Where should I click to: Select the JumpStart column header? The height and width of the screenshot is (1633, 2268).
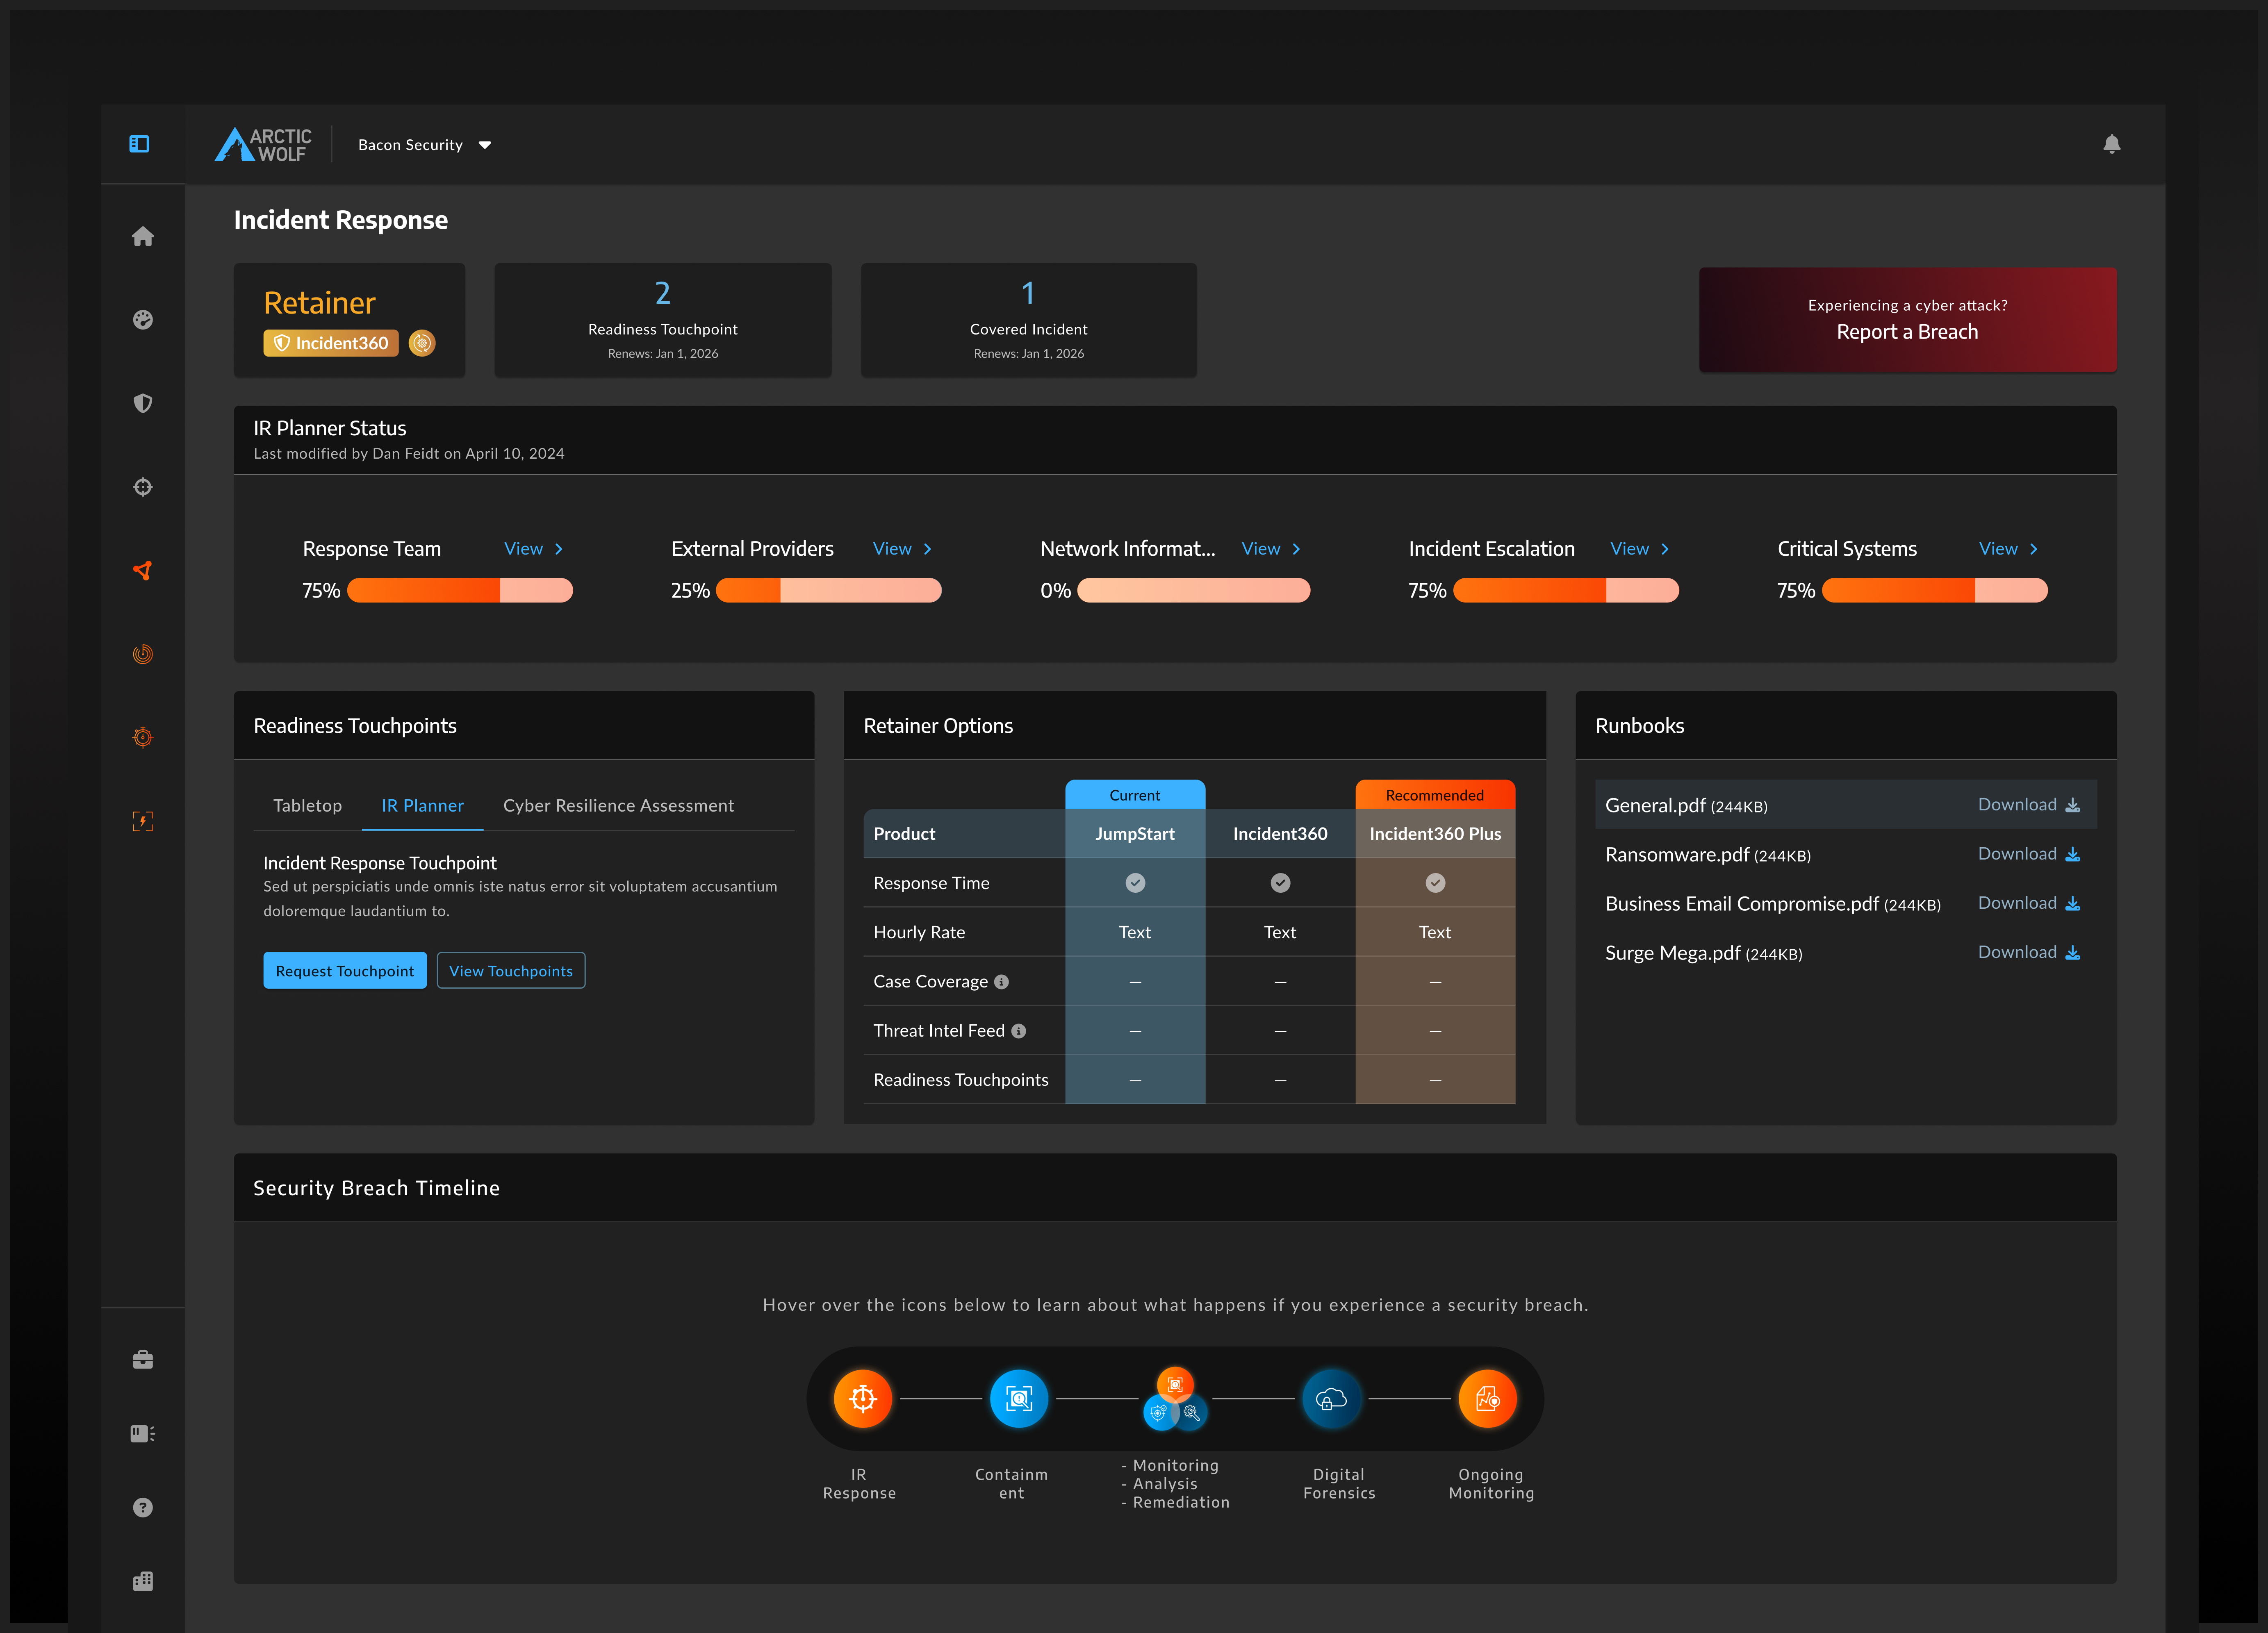1135,834
